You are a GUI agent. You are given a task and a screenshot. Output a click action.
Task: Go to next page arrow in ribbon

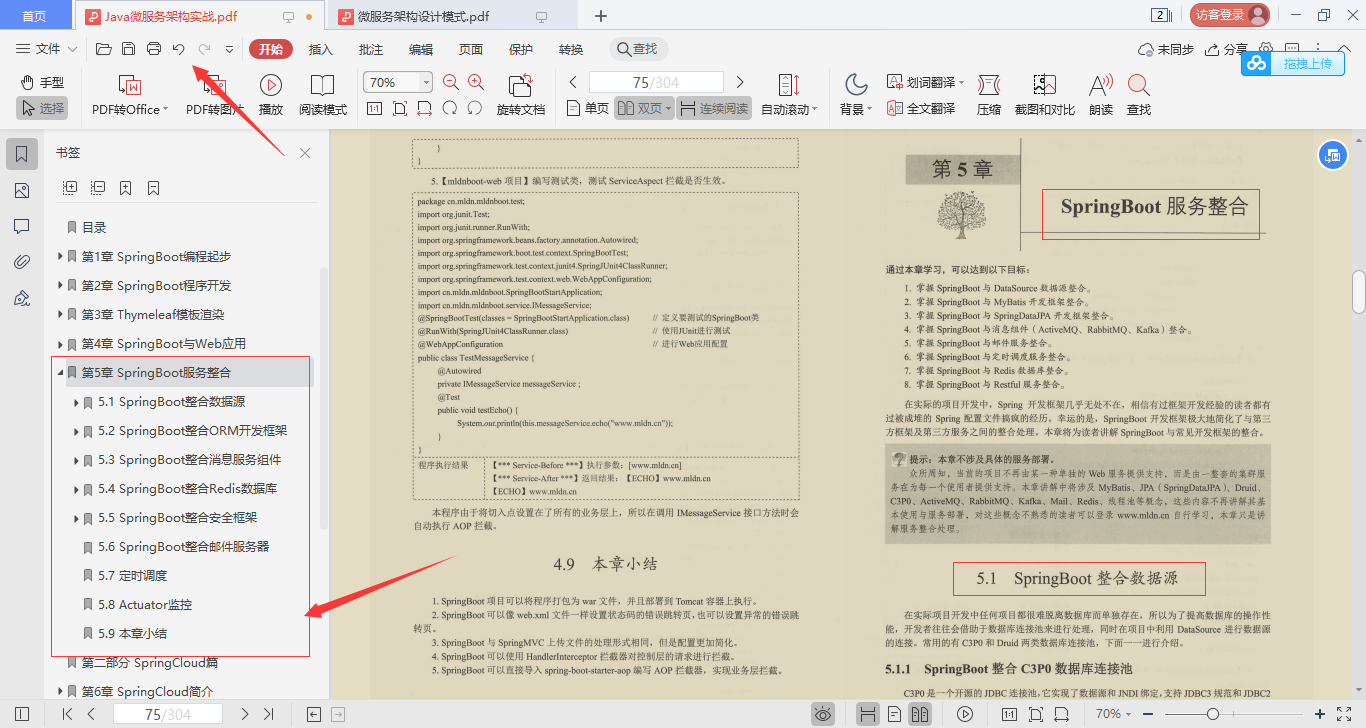[x=740, y=82]
